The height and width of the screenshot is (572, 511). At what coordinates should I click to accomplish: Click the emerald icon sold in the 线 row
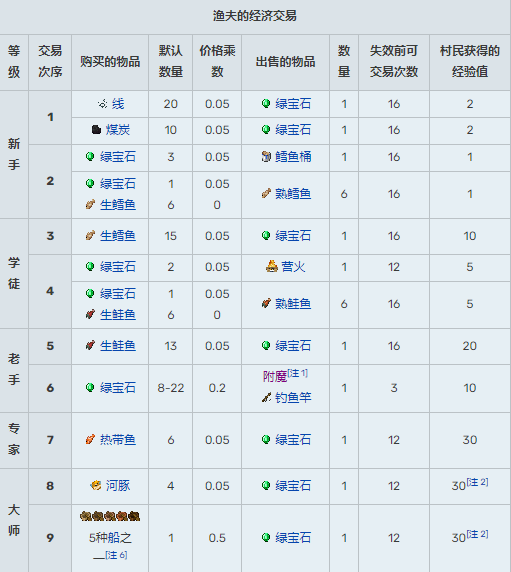pos(266,104)
